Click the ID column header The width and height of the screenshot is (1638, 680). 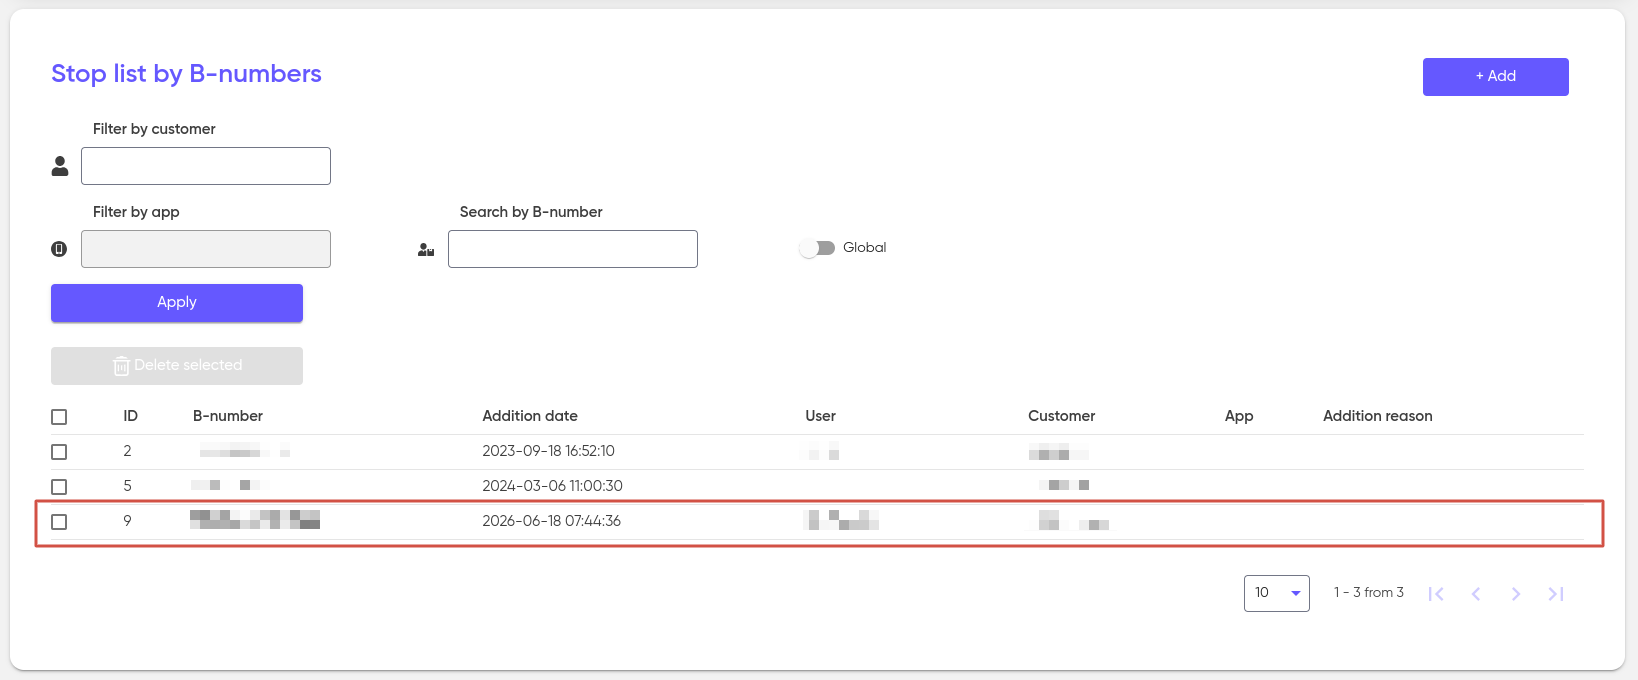tap(130, 416)
